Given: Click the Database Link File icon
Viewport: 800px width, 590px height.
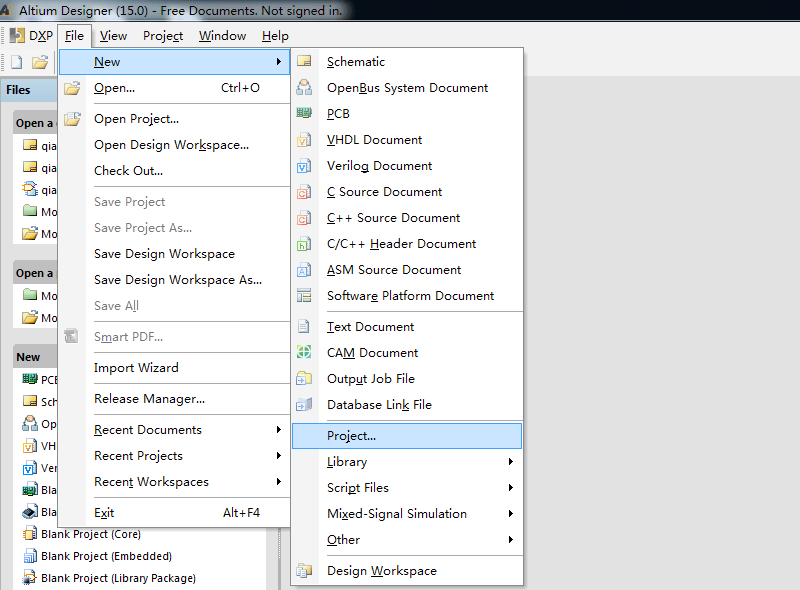Looking at the screenshot, I should point(305,405).
